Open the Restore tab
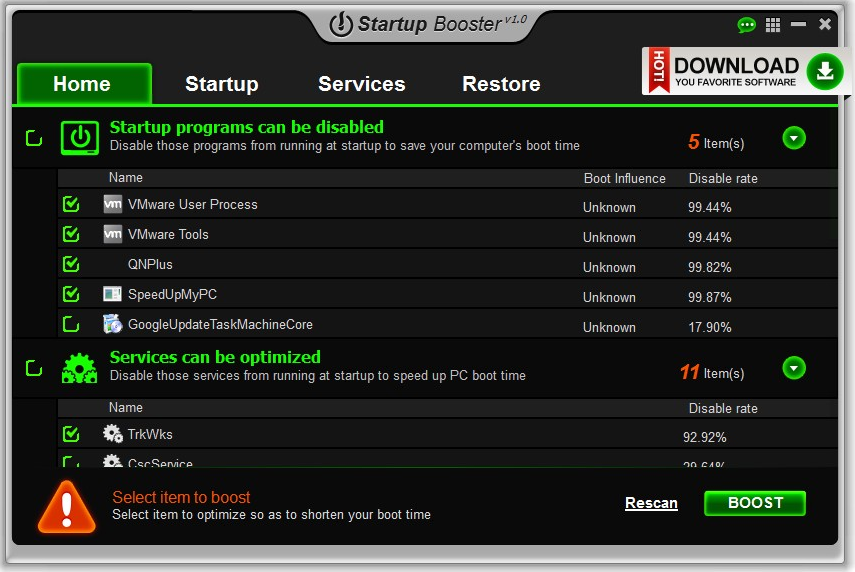The height and width of the screenshot is (572, 855). (501, 84)
